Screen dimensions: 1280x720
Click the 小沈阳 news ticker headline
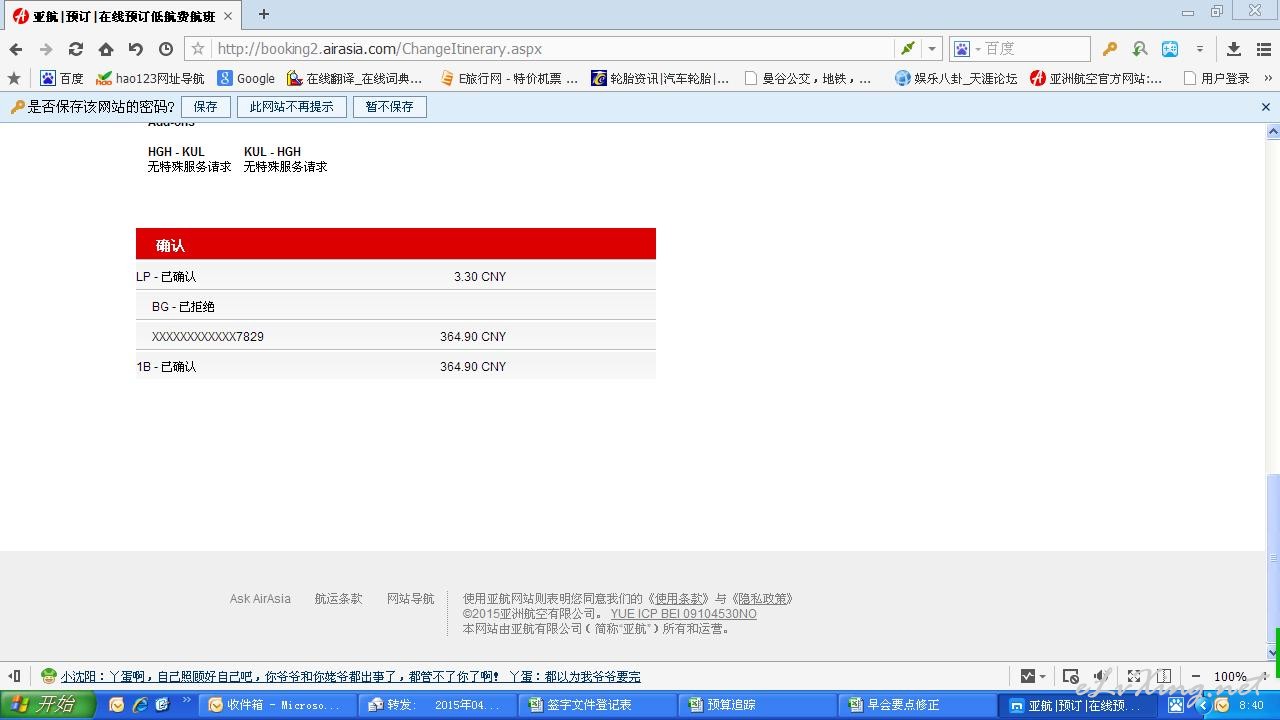pyautogui.click(x=350, y=677)
